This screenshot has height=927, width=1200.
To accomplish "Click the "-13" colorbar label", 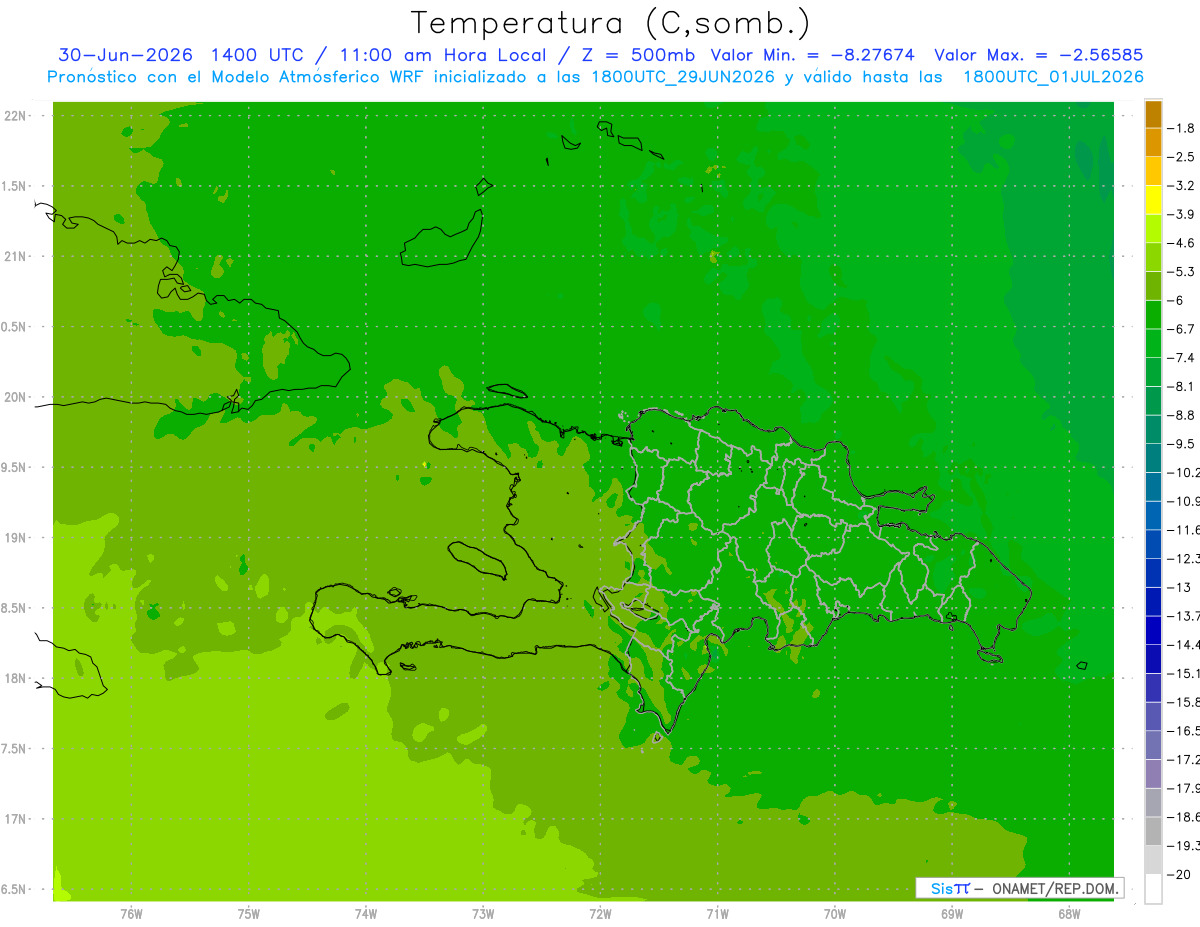I will pos(1178,587).
